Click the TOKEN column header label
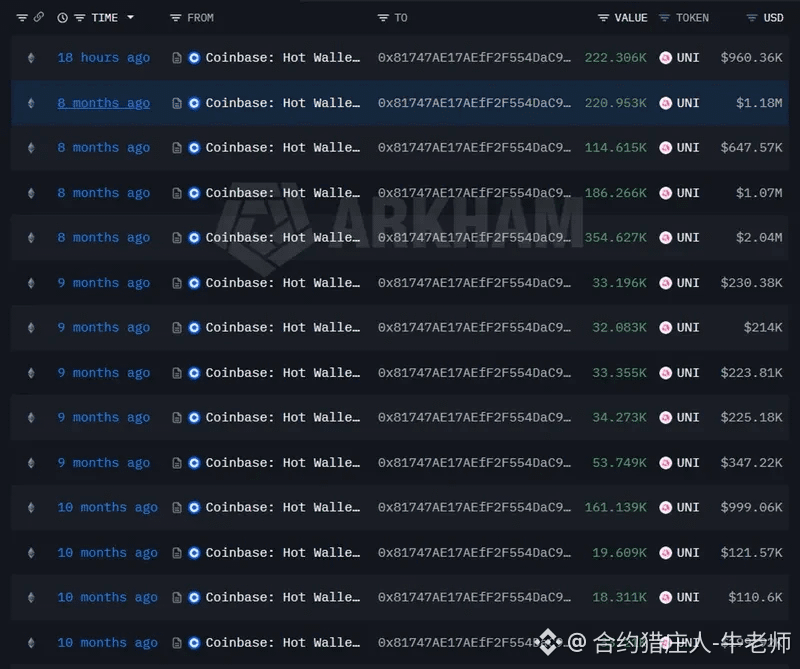Viewport: 800px width, 669px height. point(692,18)
